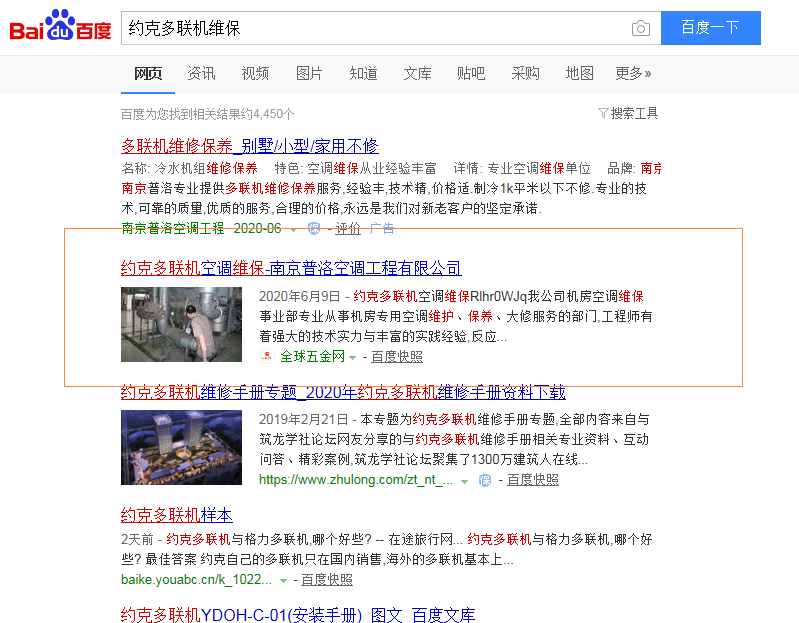
Task: Click the text 百度为您找到相关结果约4,450个
Action: click(207, 114)
